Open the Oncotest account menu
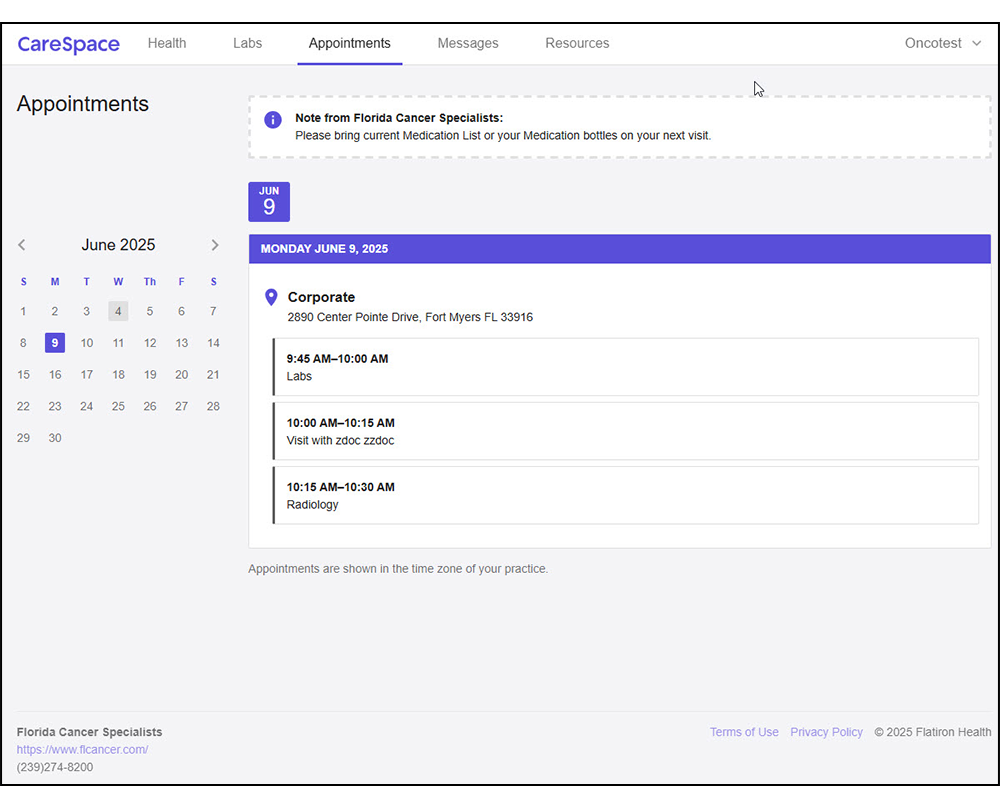The height and width of the screenshot is (800, 1000). (931, 44)
